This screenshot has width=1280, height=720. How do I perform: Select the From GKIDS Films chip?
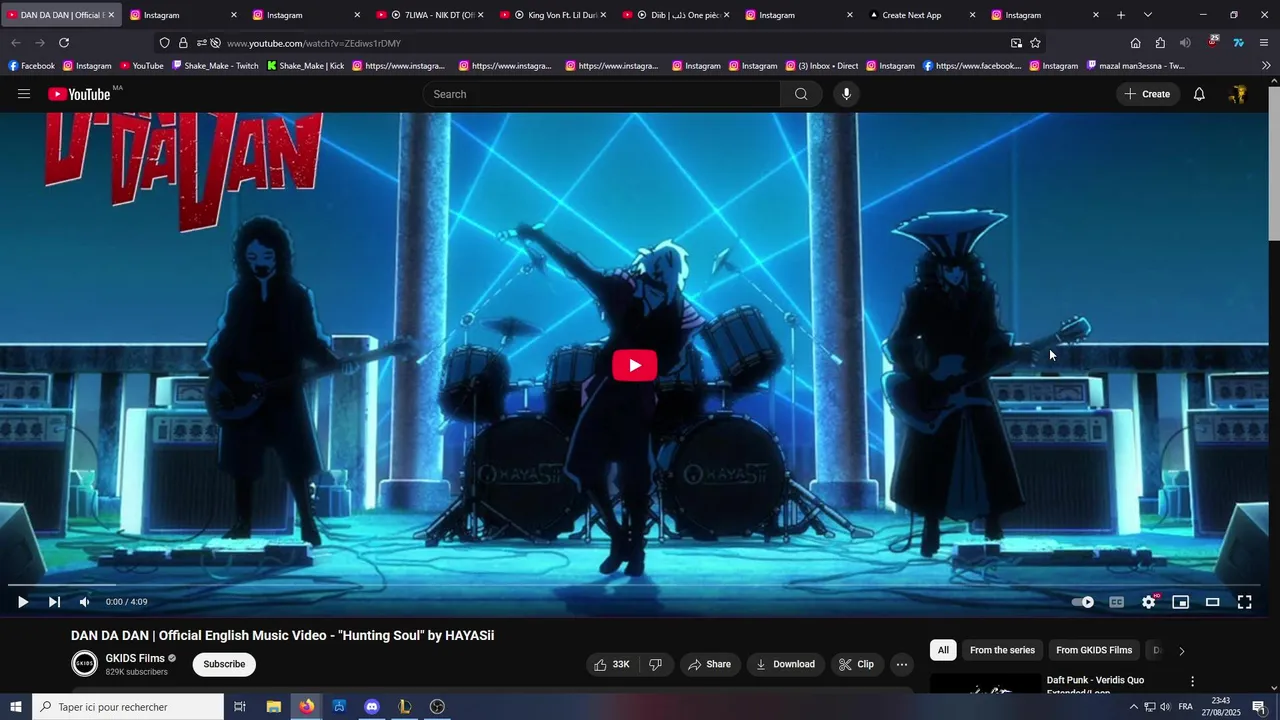1094,650
